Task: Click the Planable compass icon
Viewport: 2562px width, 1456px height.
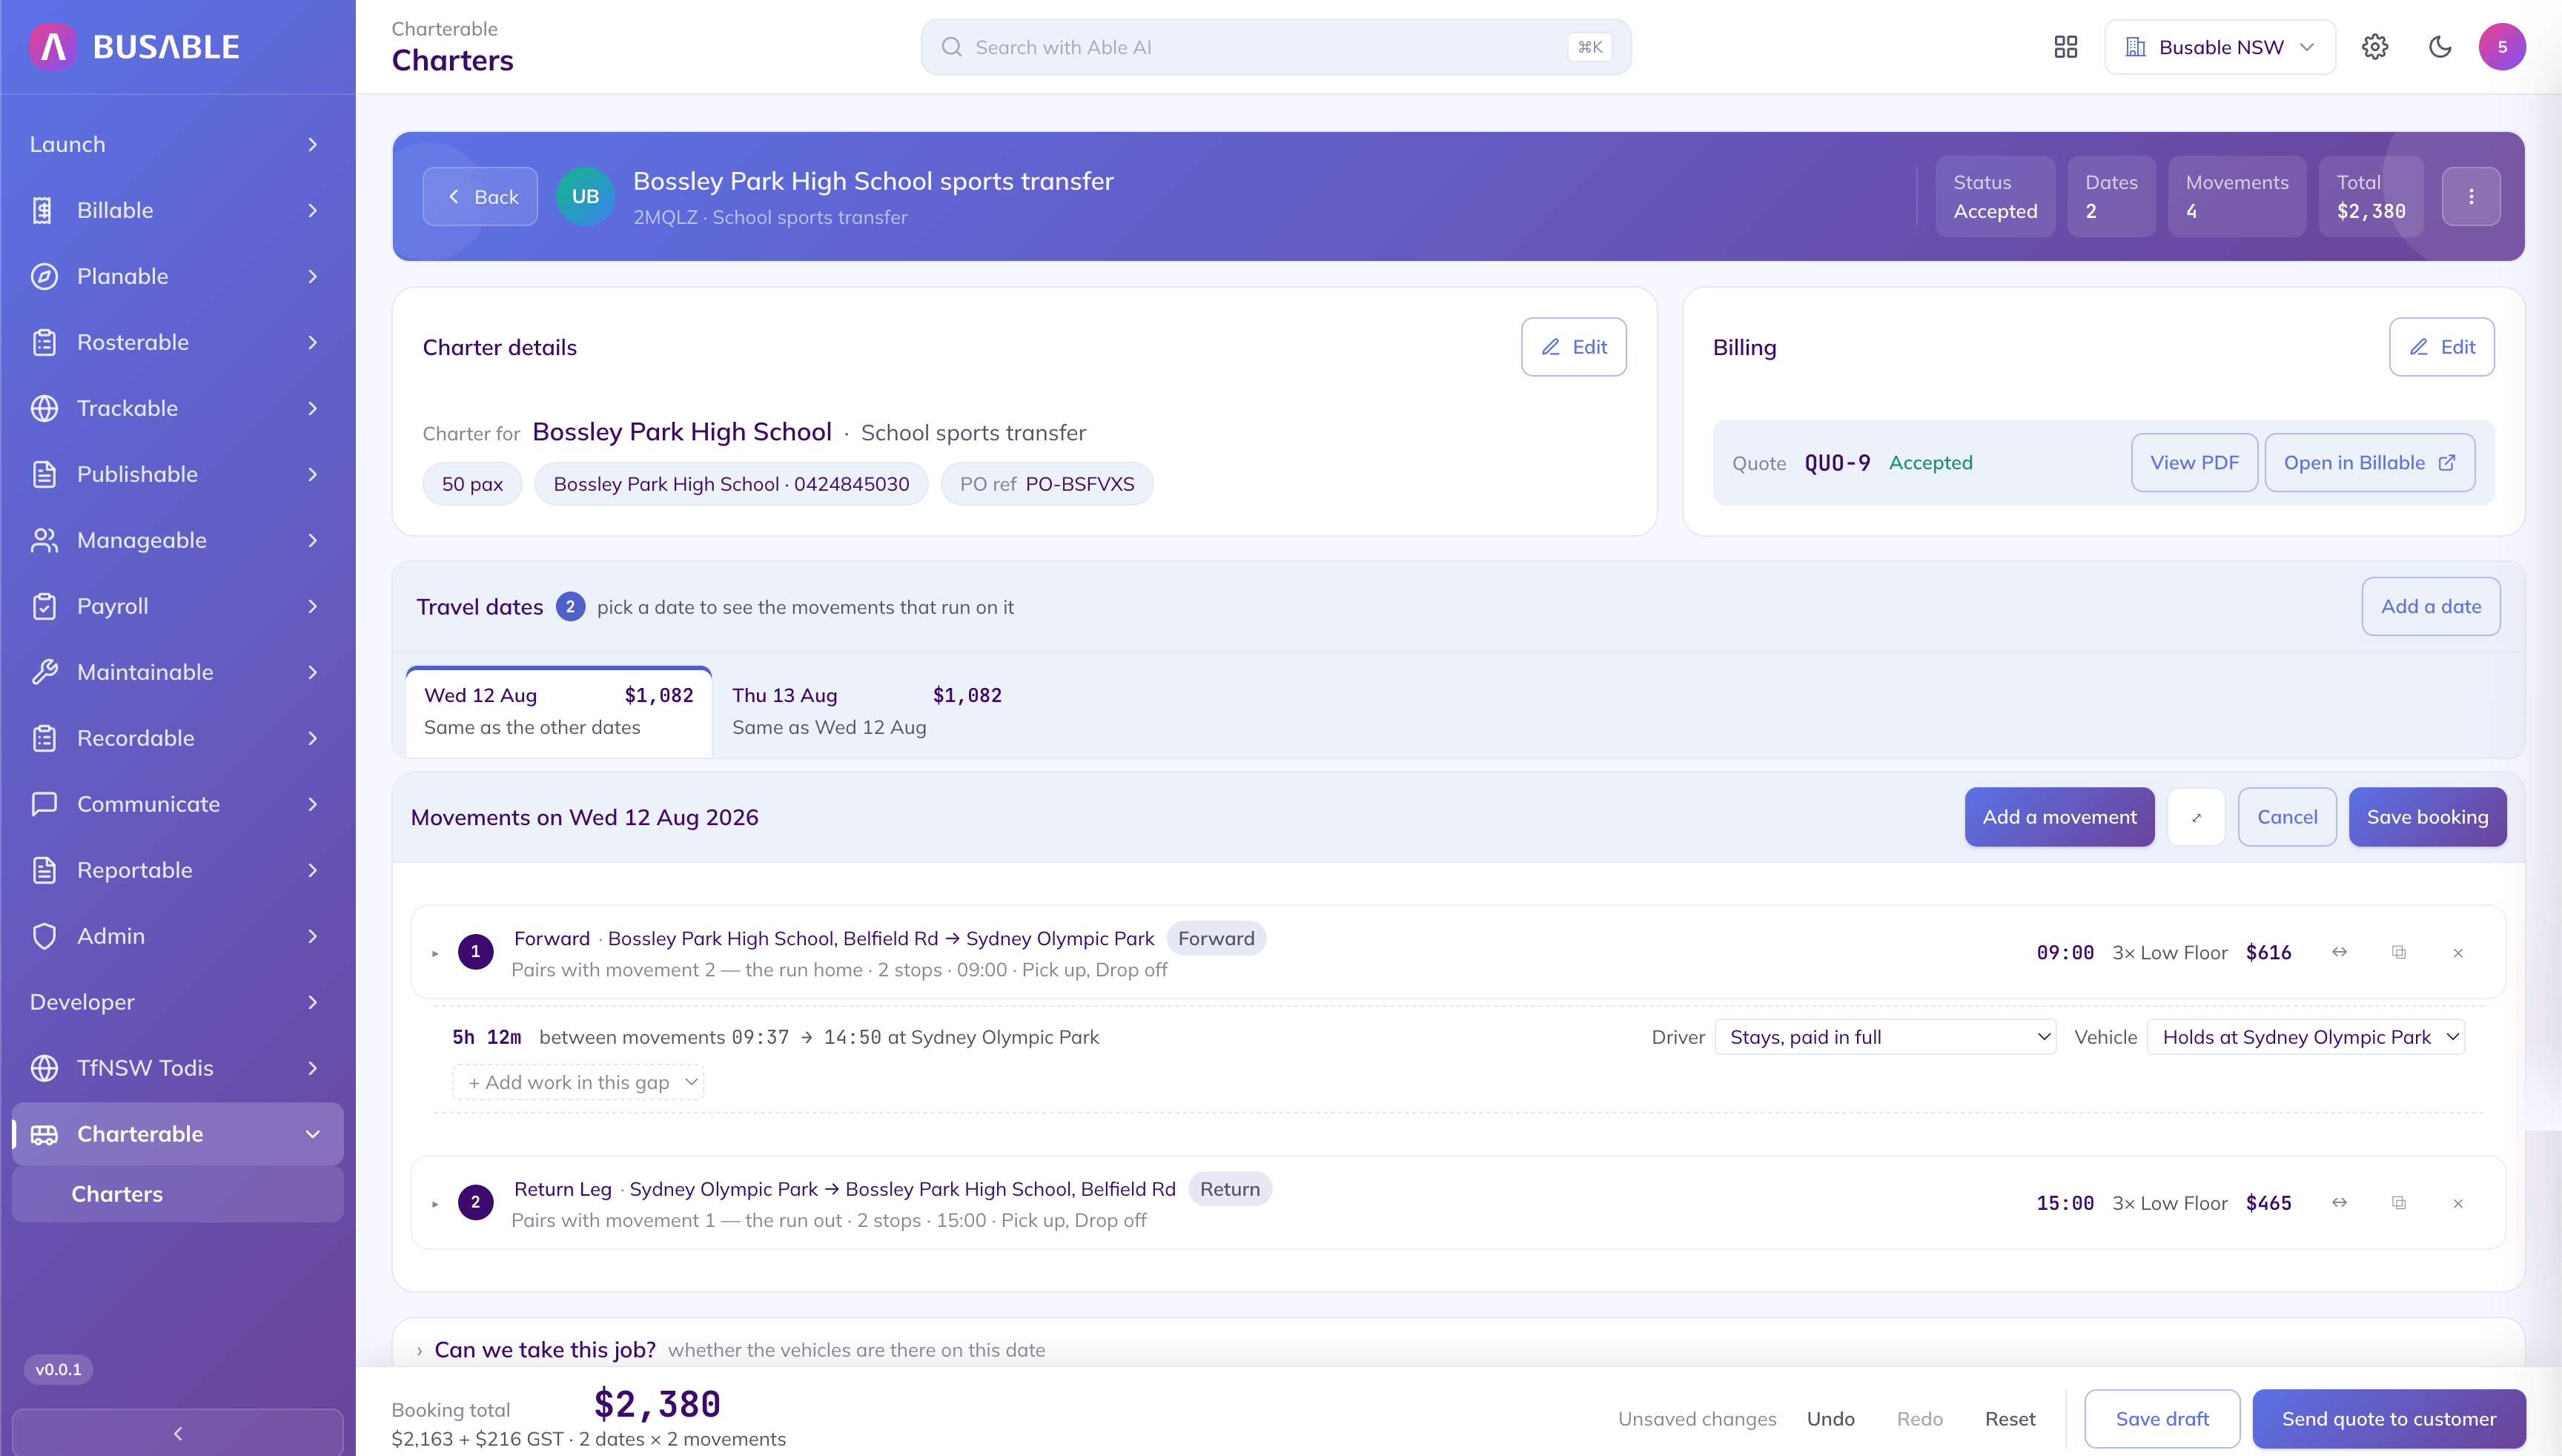Action: pos(44,276)
